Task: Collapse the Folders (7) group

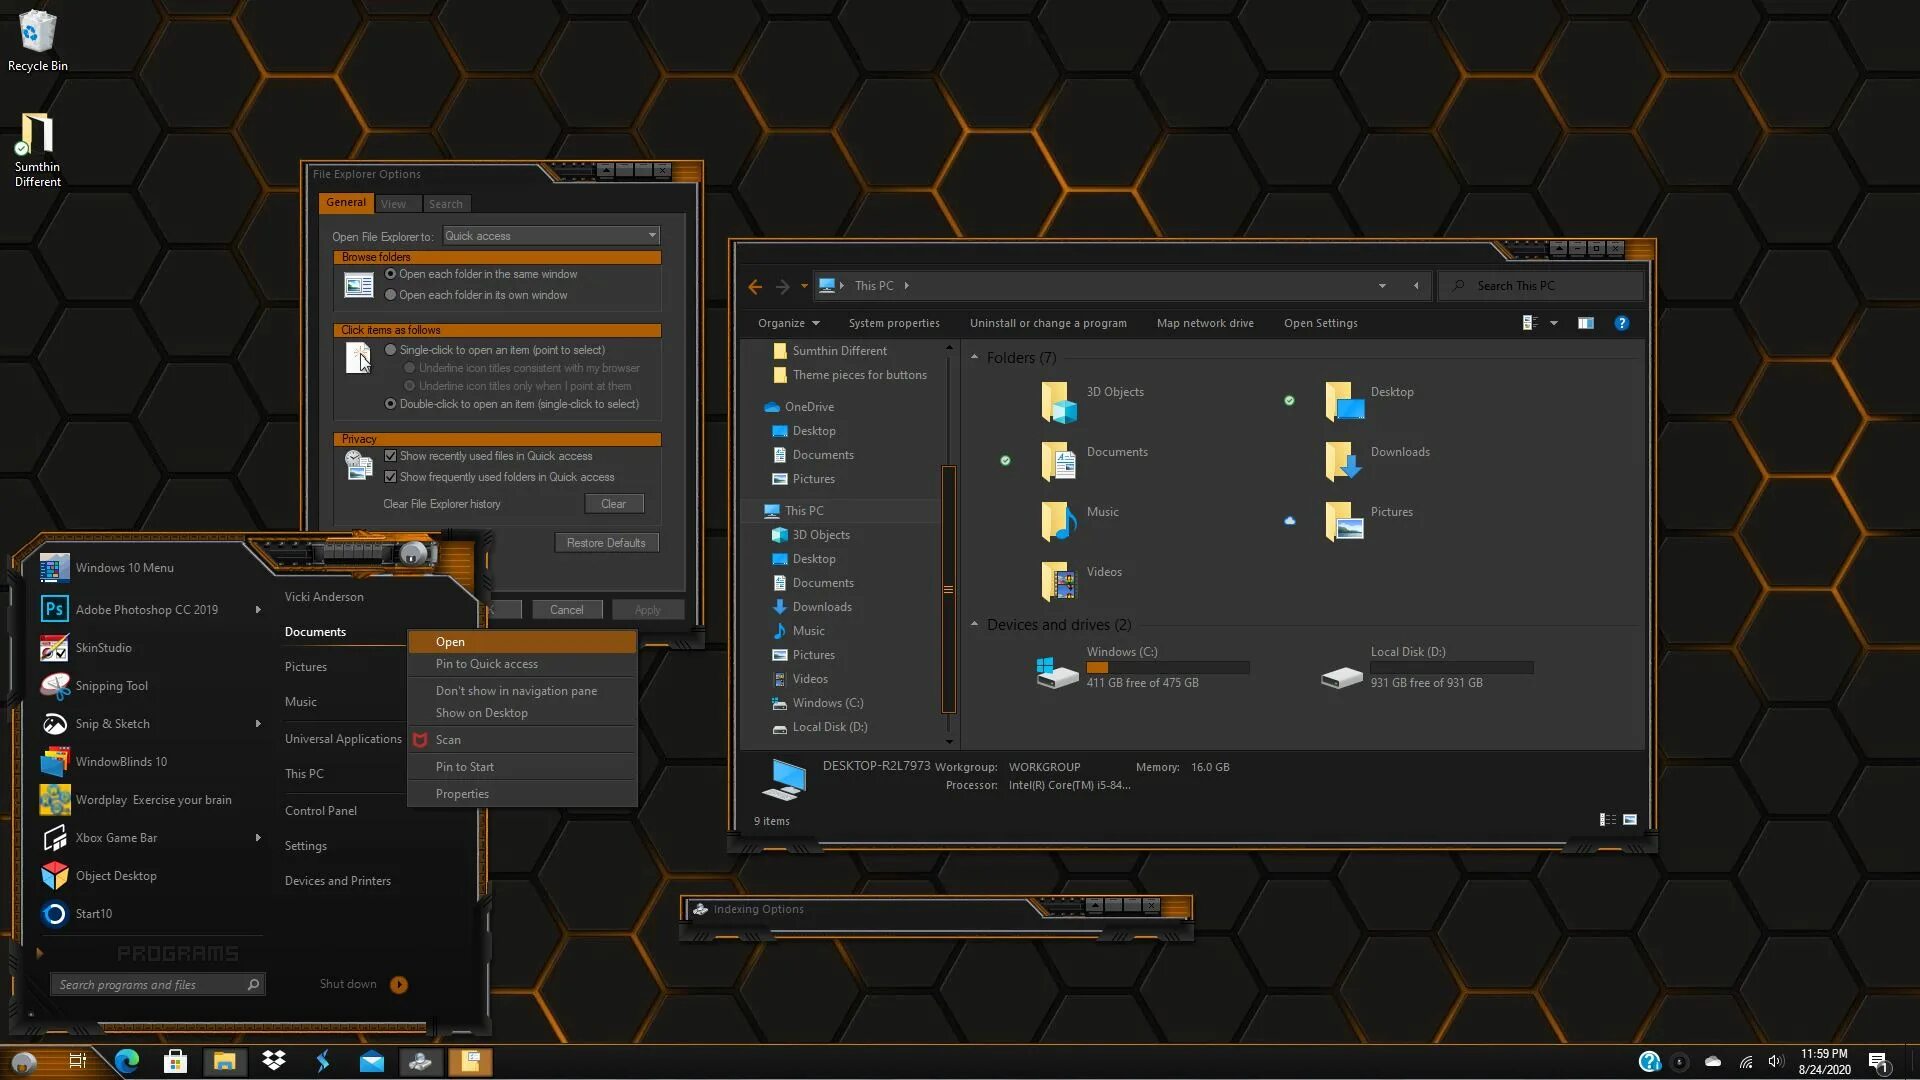Action: [974, 358]
